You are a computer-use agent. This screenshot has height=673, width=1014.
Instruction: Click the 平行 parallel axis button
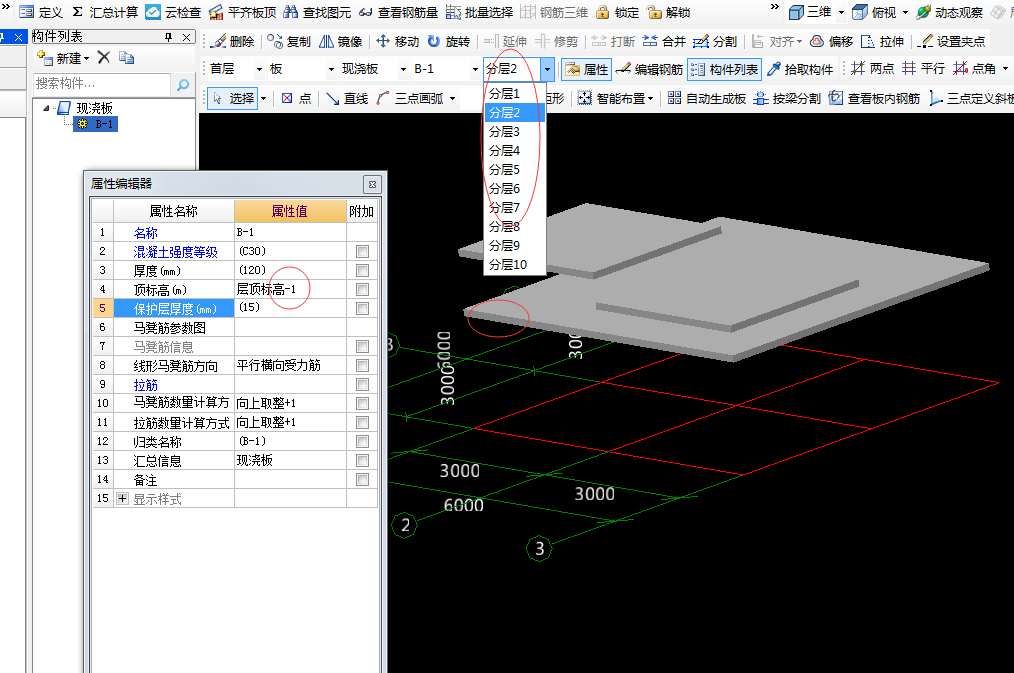923,69
